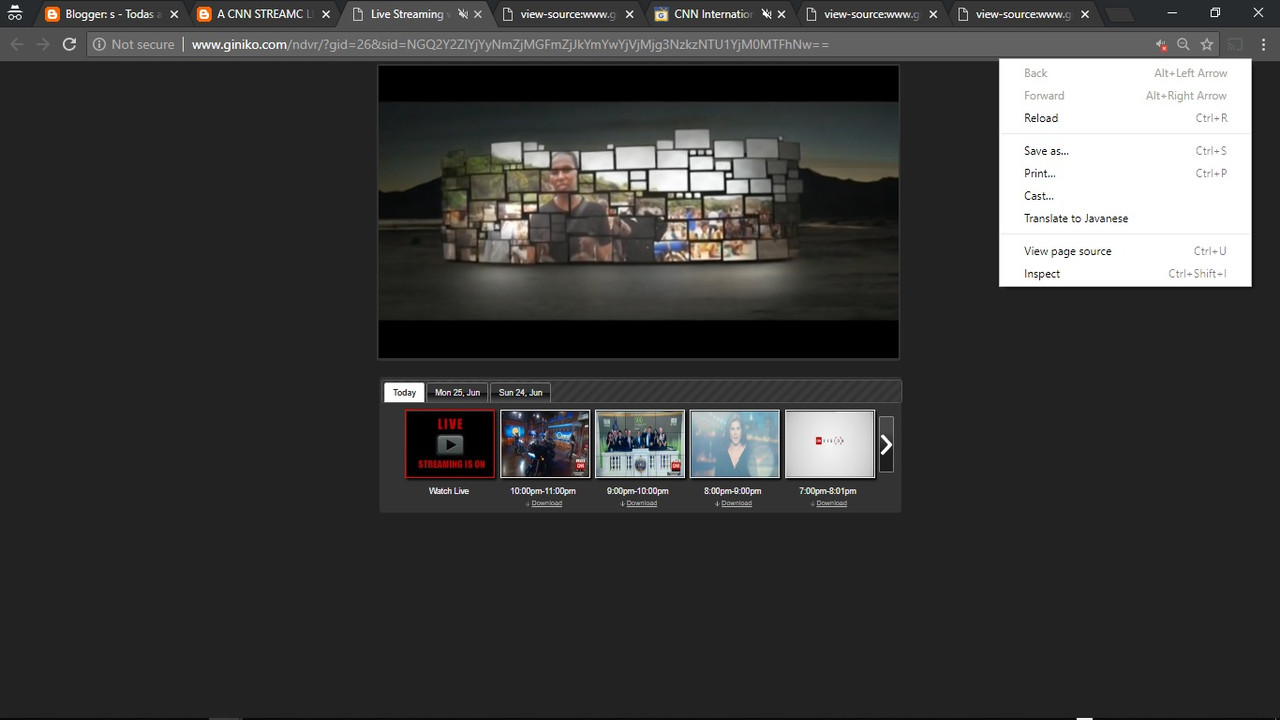Screen dimensions: 1280x720
Task: Click the play icon on the Watch Live thumbnail
Action: 449,443
